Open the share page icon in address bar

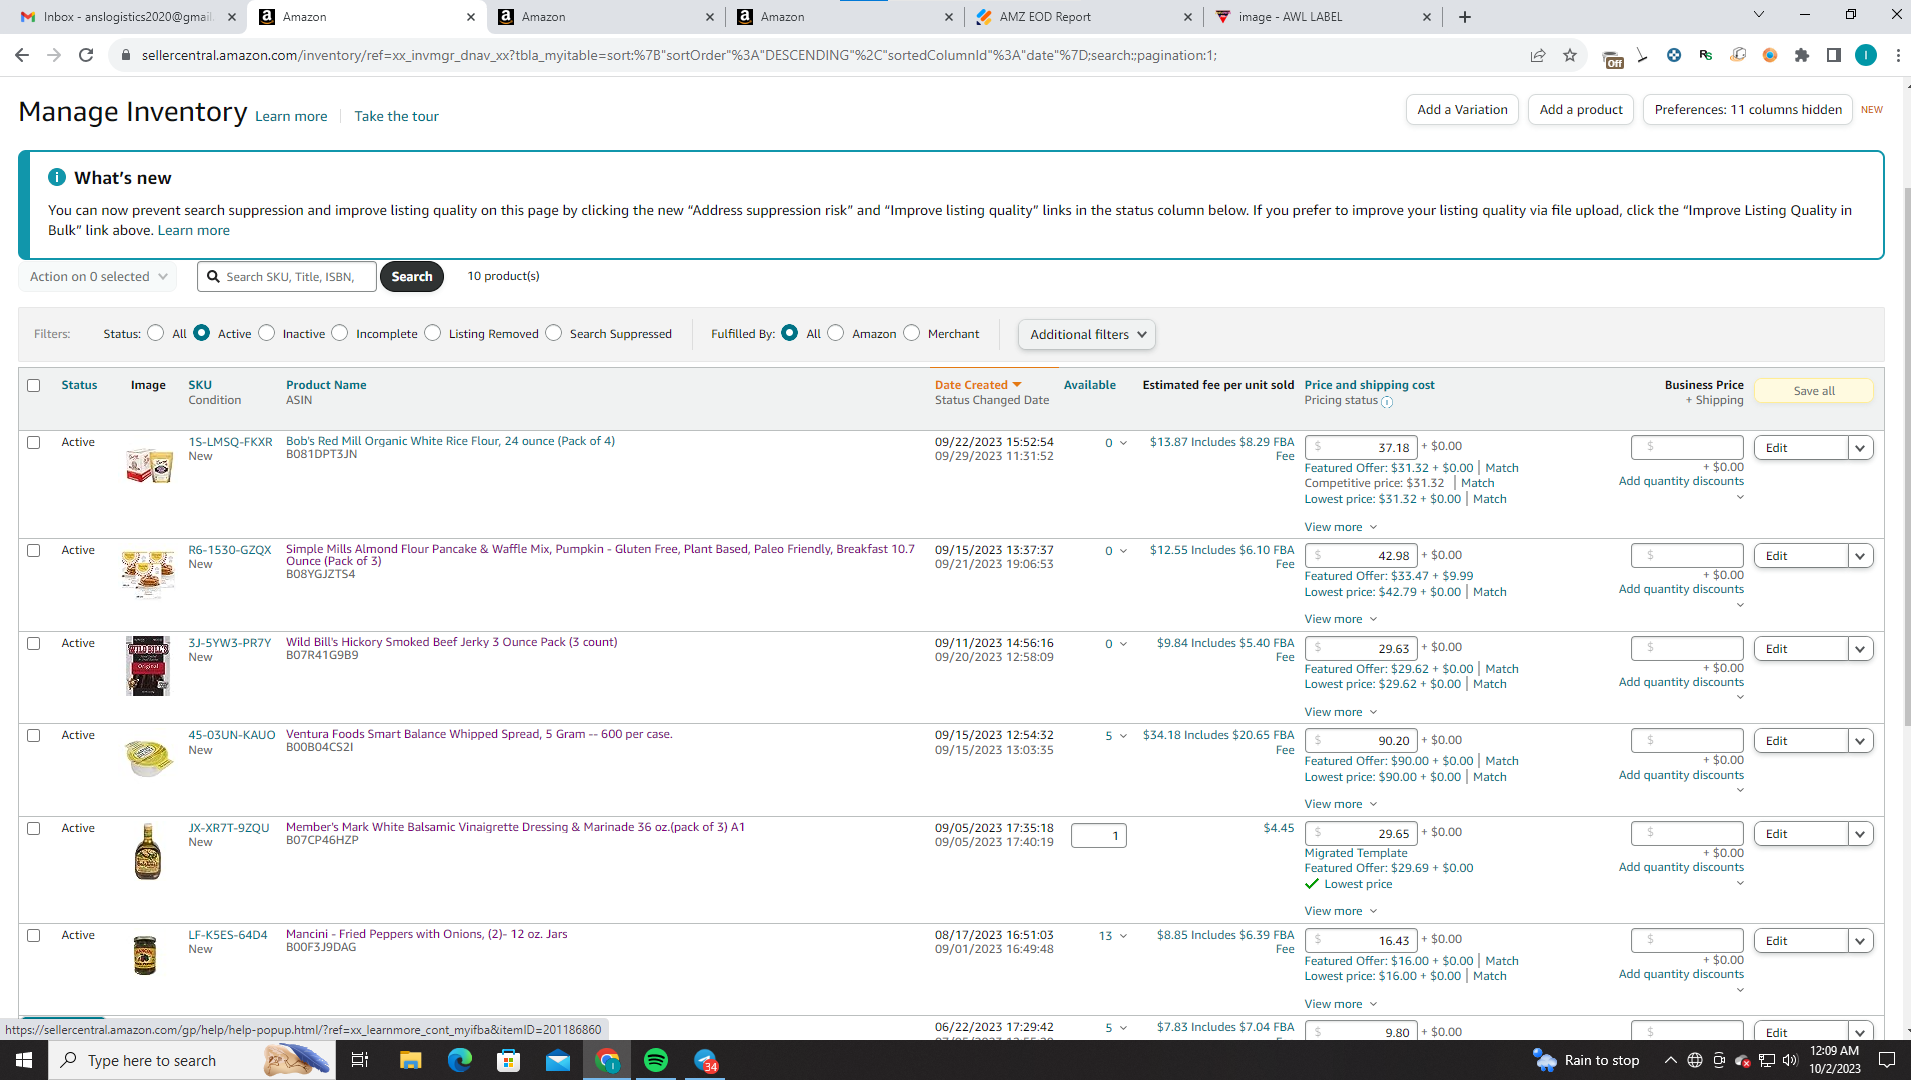point(1538,55)
